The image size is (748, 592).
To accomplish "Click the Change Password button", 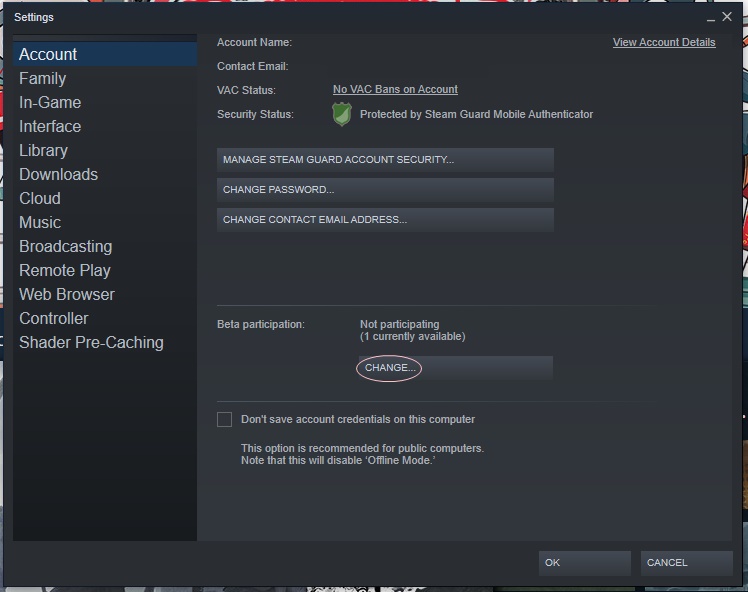I will (385, 190).
